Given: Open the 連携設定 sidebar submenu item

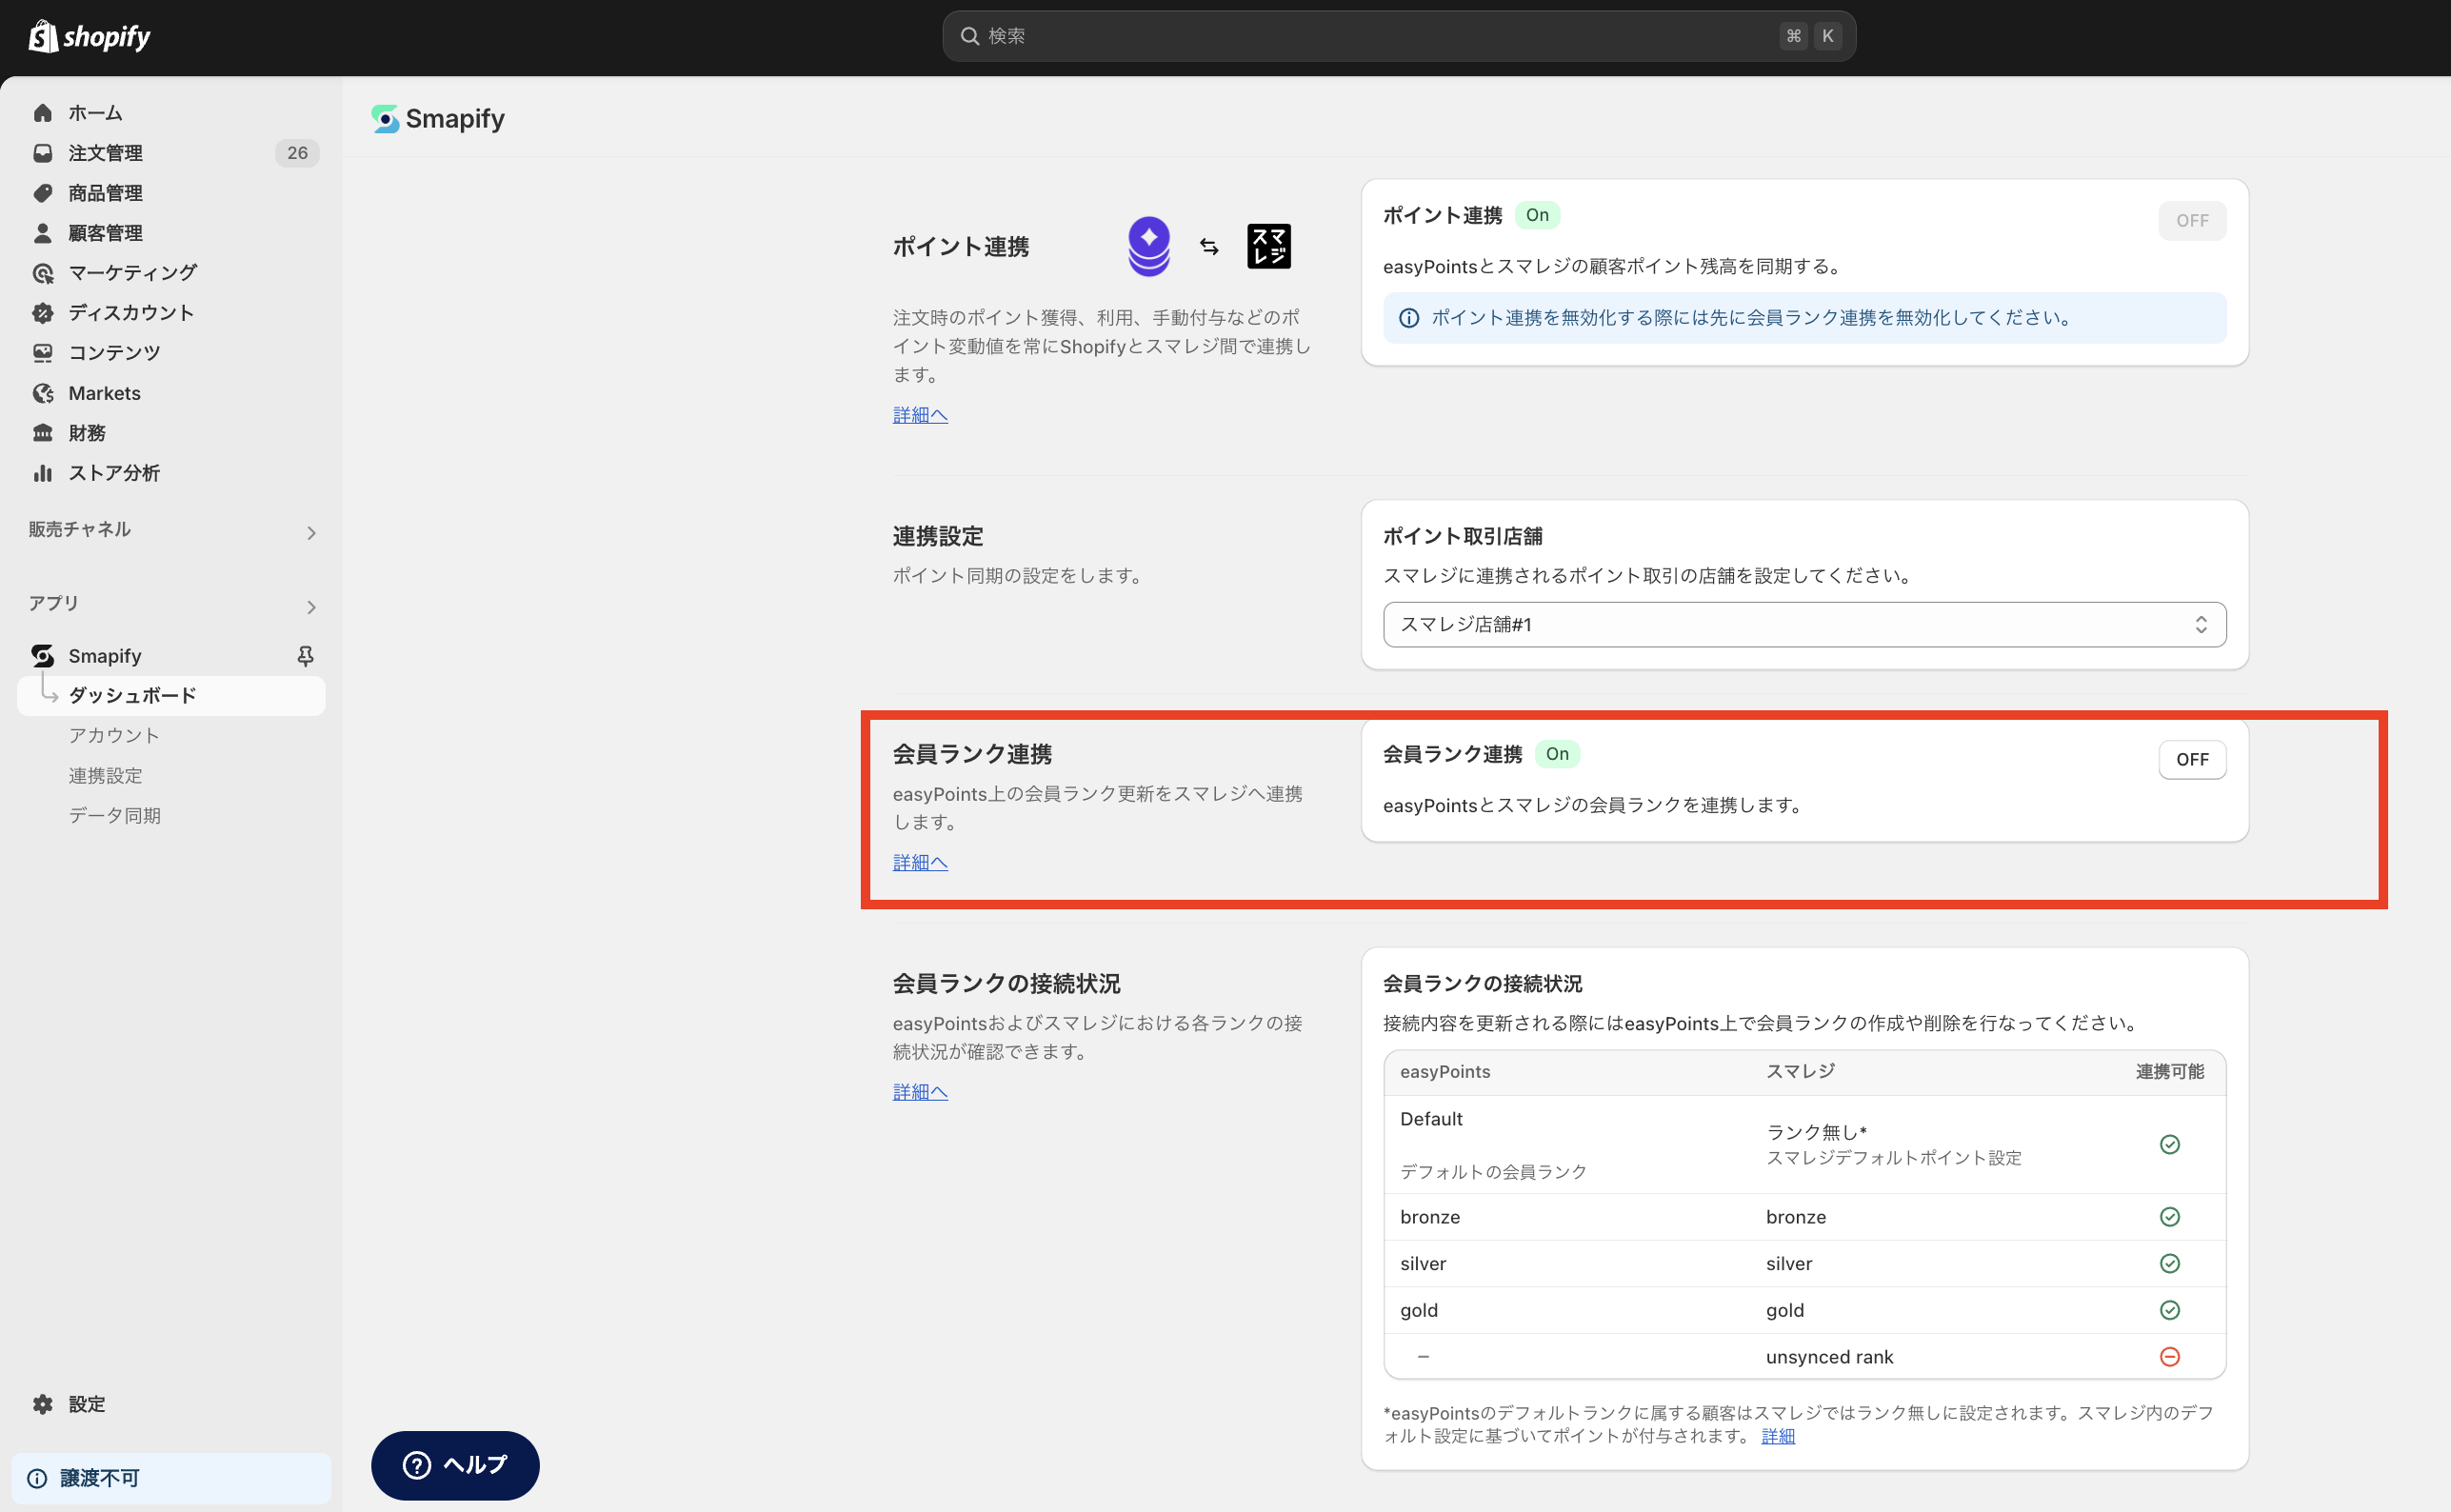Looking at the screenshot, I should 105,776.
